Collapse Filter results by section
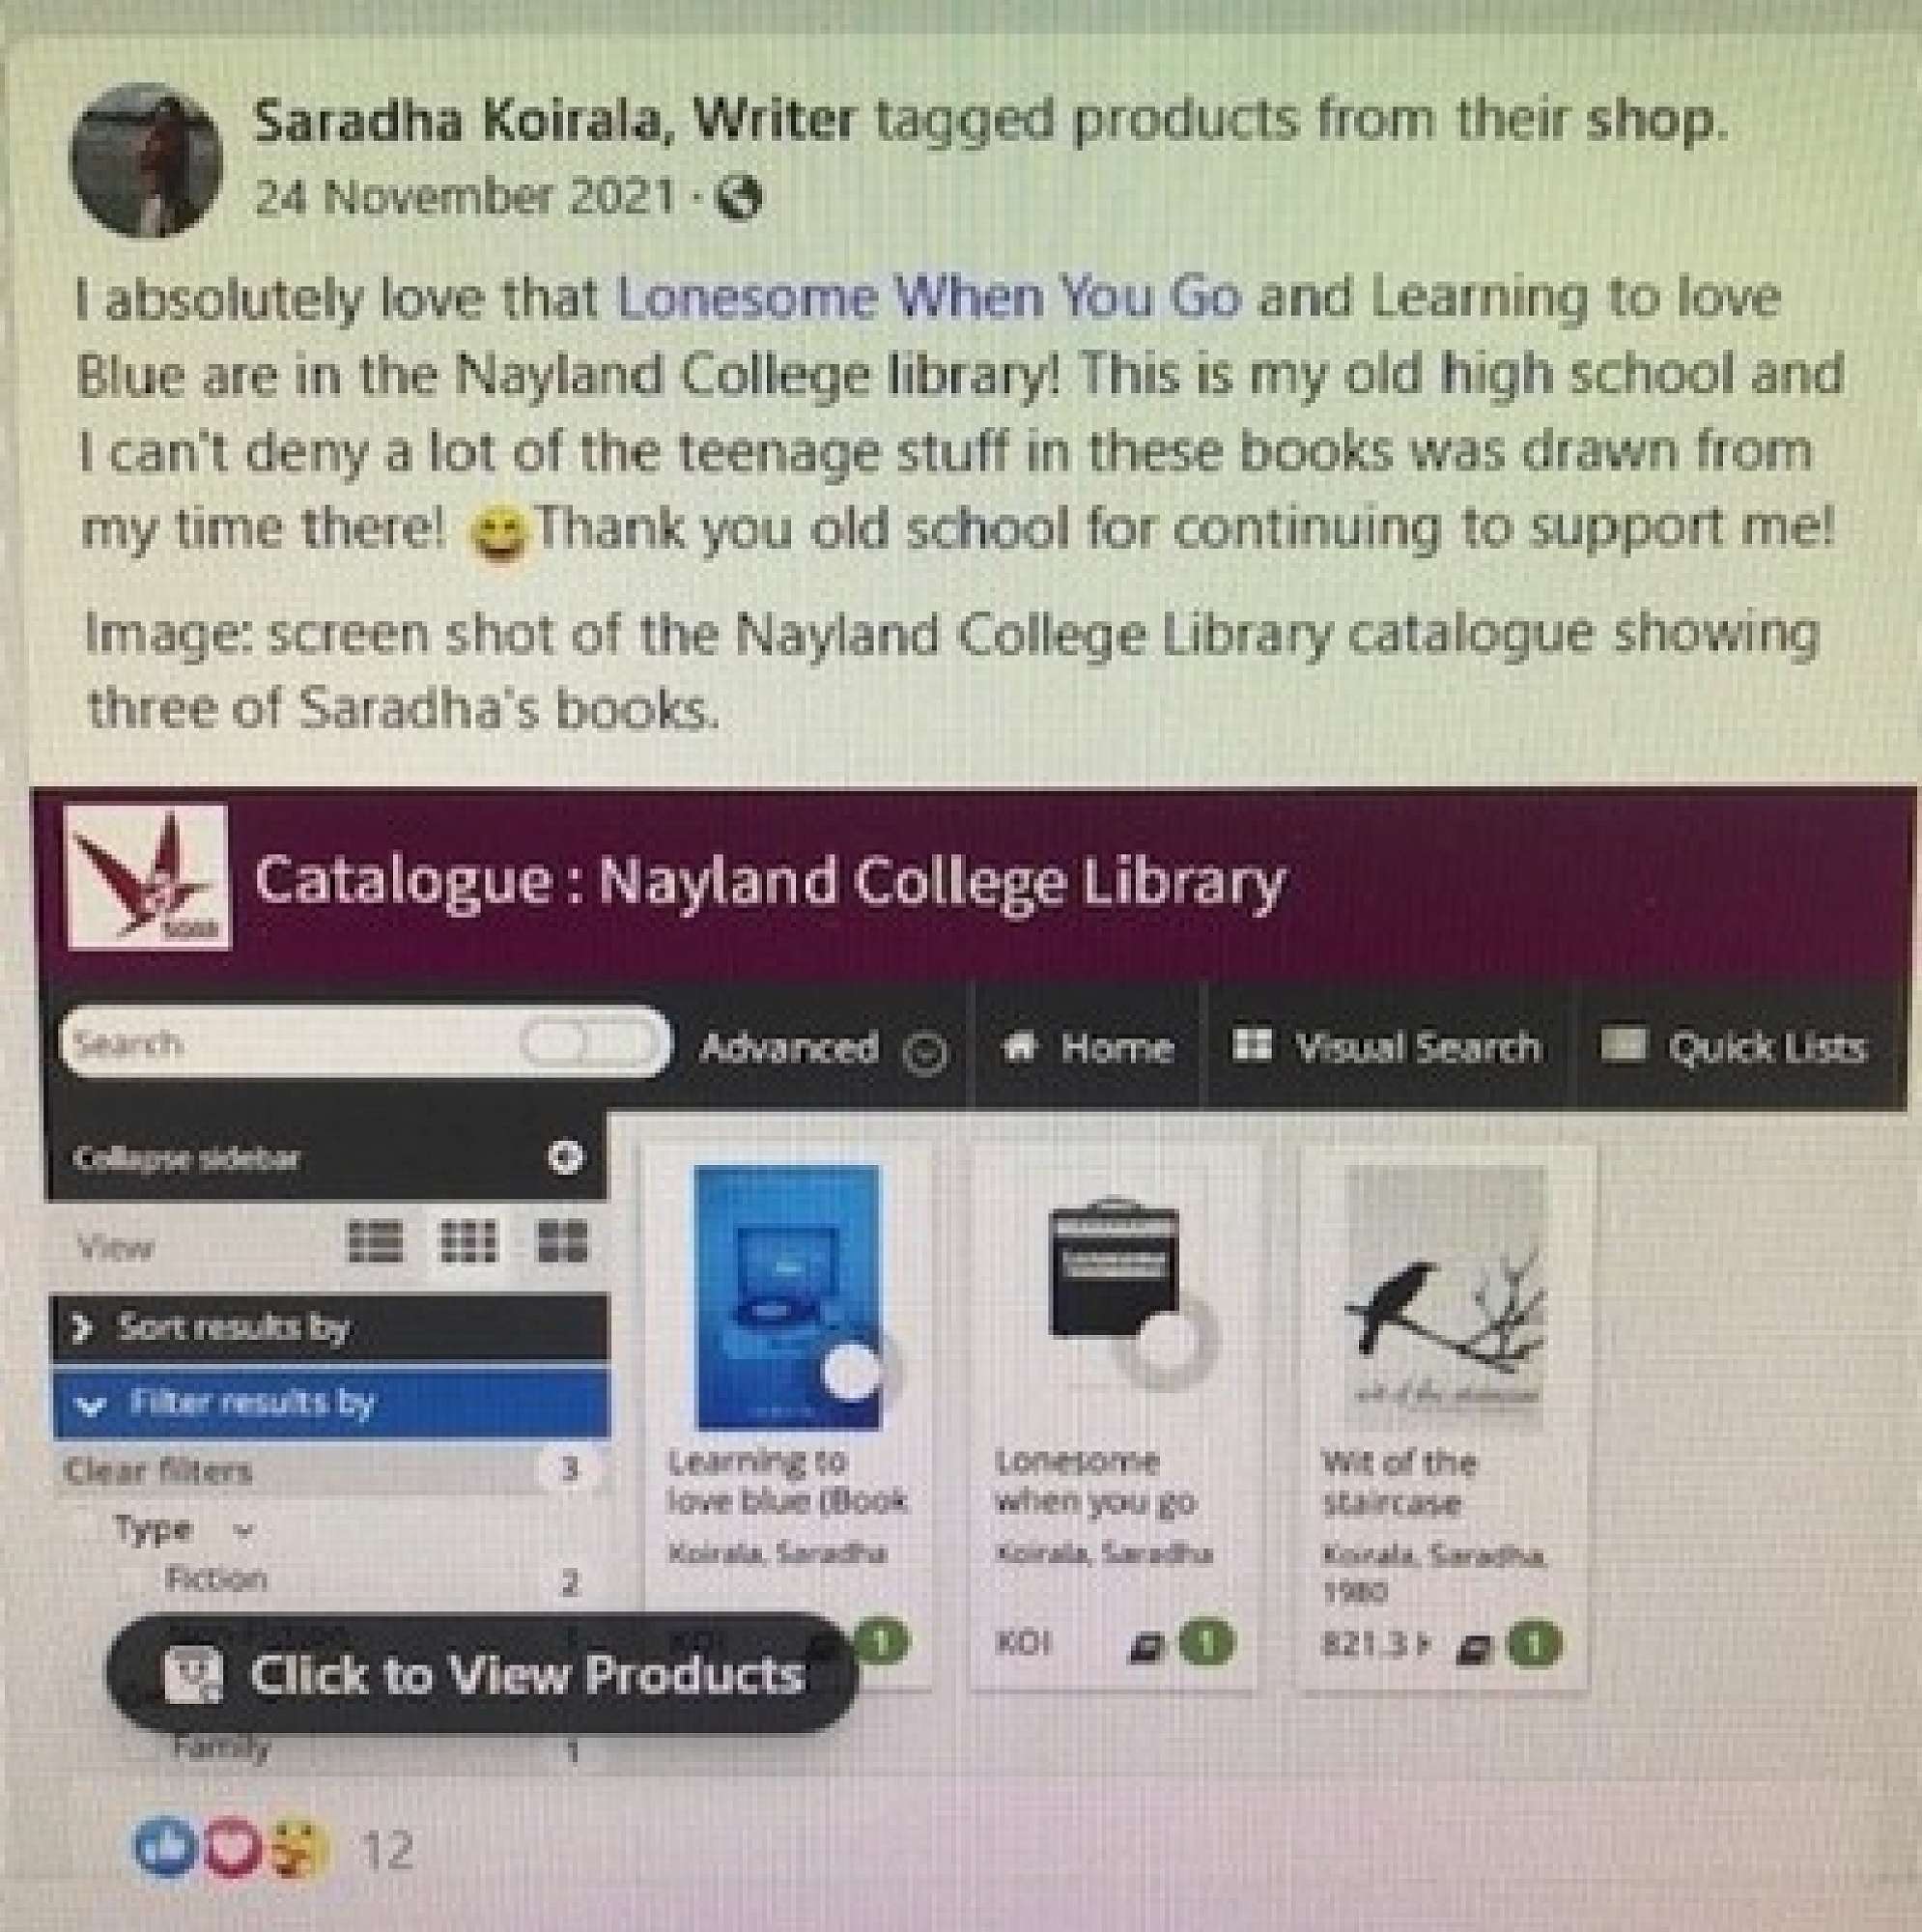Screen dimensions: 1922x1932 329,1403
